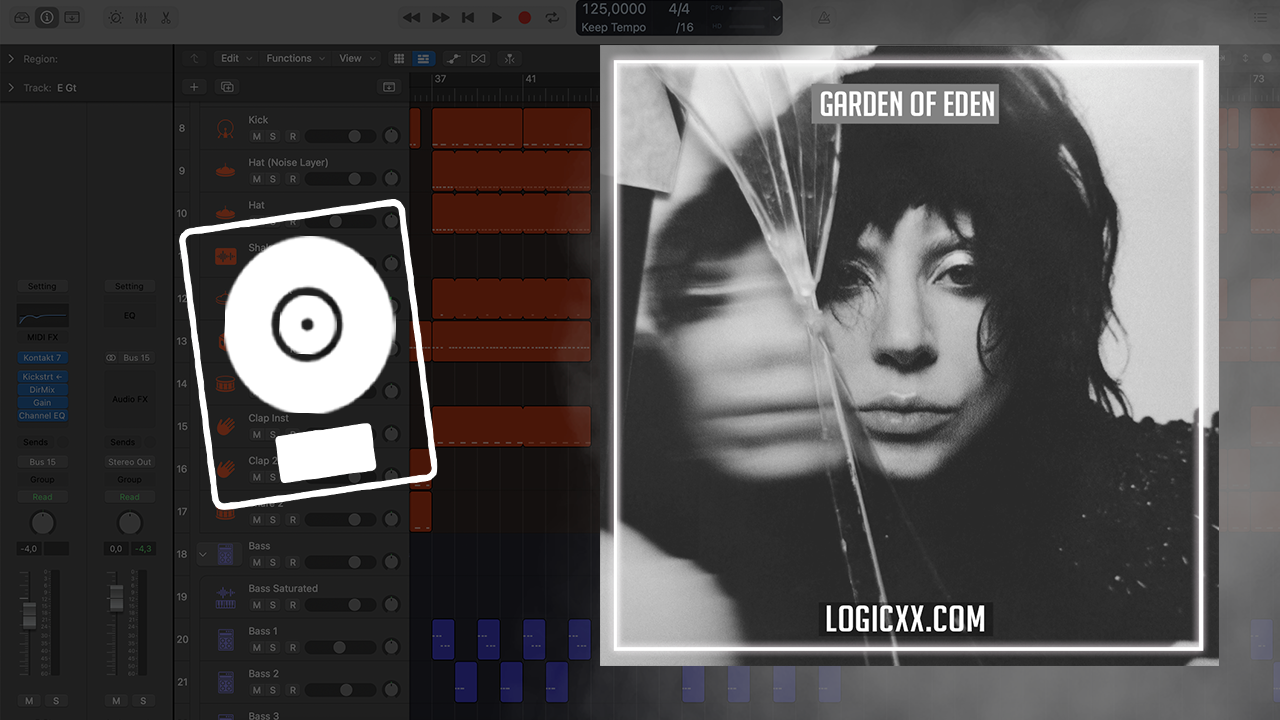This screenshot has width=1280, height=720.
Task: Expand the Track E Gt inspector section
Action: [x=11, y=88]
